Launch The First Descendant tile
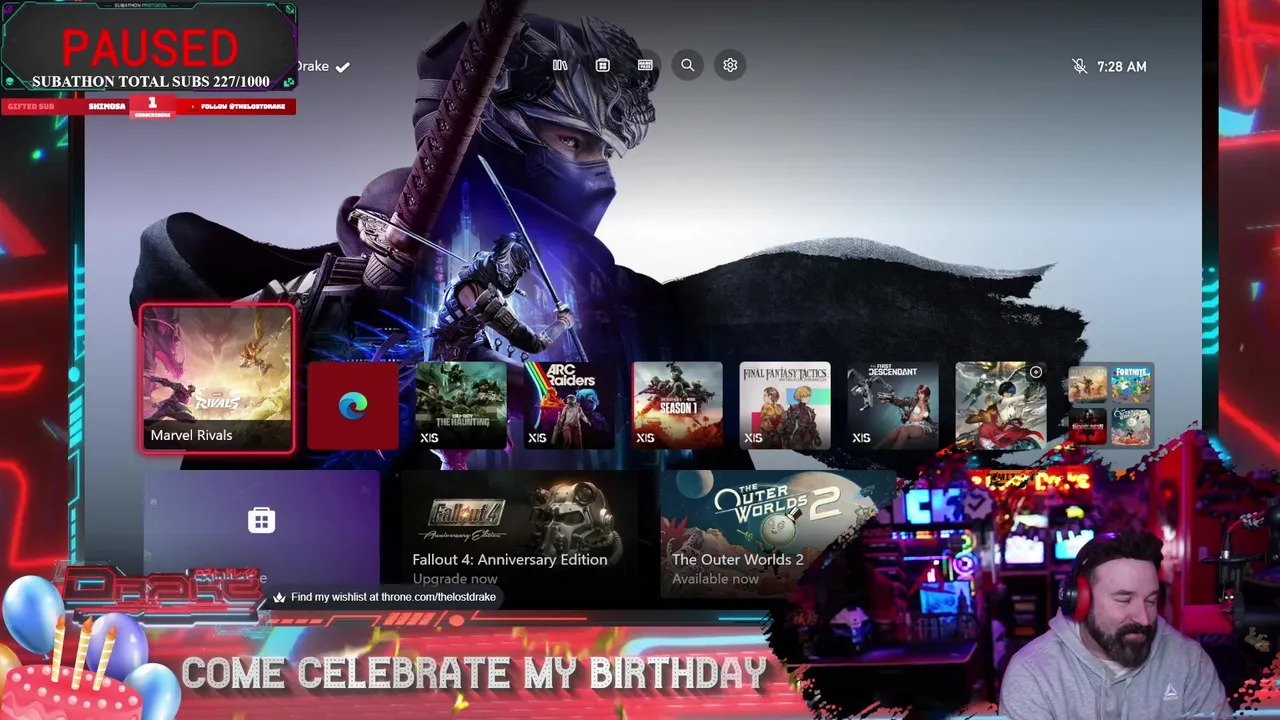The height and width of the screenshot is (720, 1280). click(893, 405)
